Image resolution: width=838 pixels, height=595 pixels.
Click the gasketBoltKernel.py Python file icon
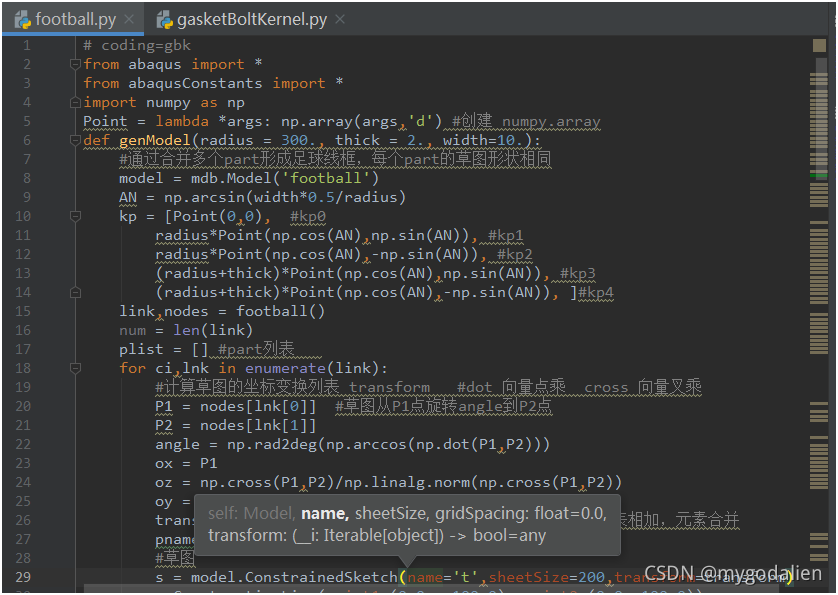tap(162, 19)
